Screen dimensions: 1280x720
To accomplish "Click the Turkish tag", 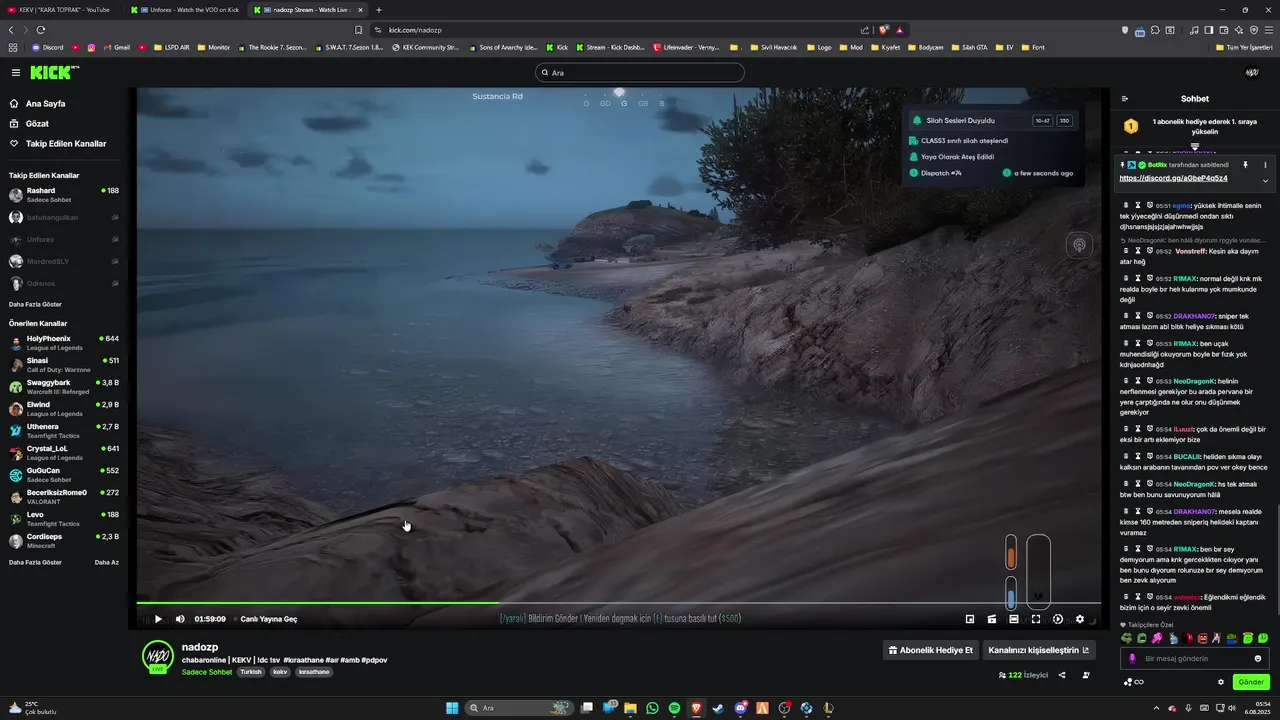I will pyautogui.click(x=251, y=672).
